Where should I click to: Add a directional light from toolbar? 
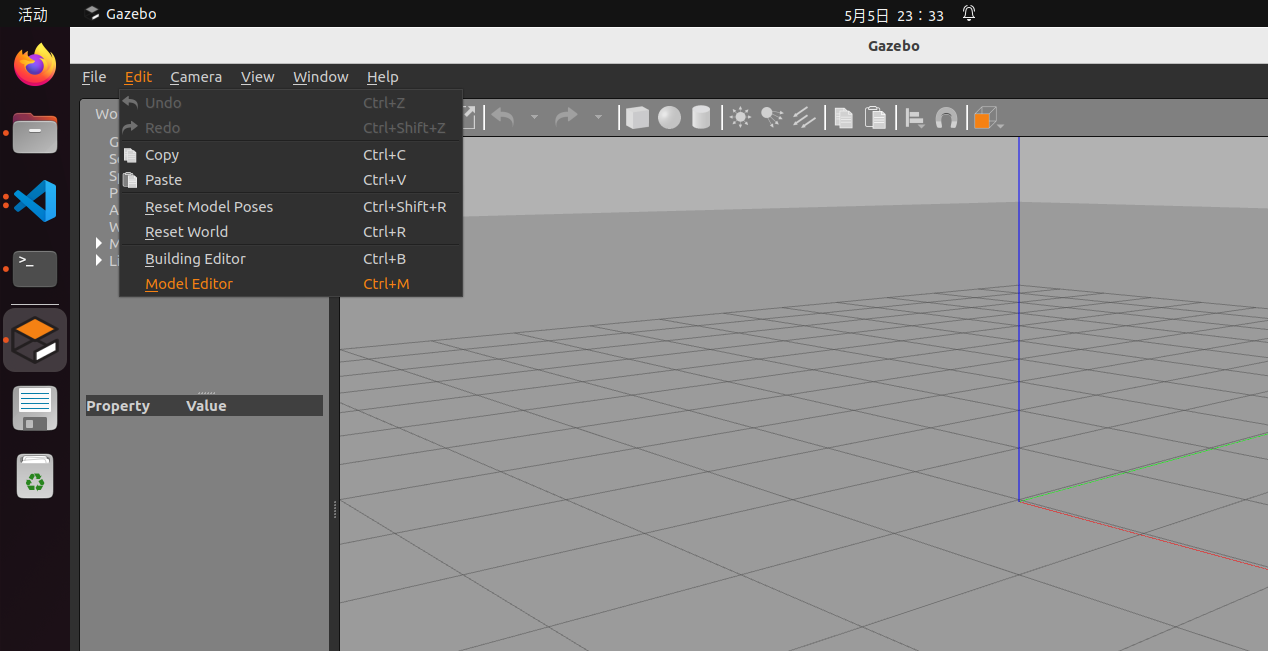804,118
